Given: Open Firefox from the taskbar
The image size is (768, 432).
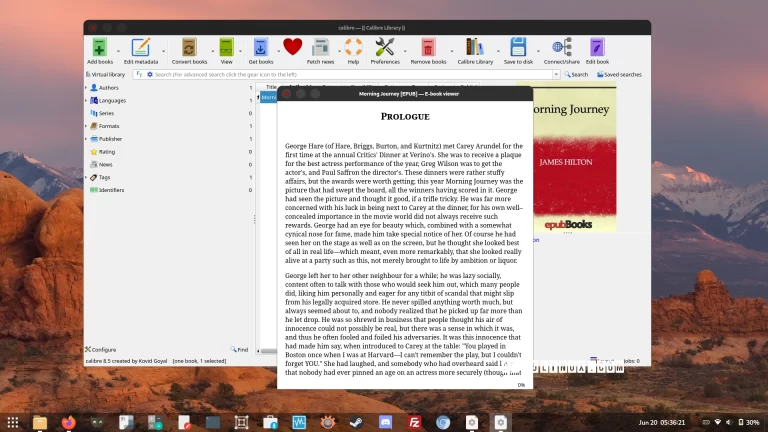Looking at the screenshot, I should point(68,422).
